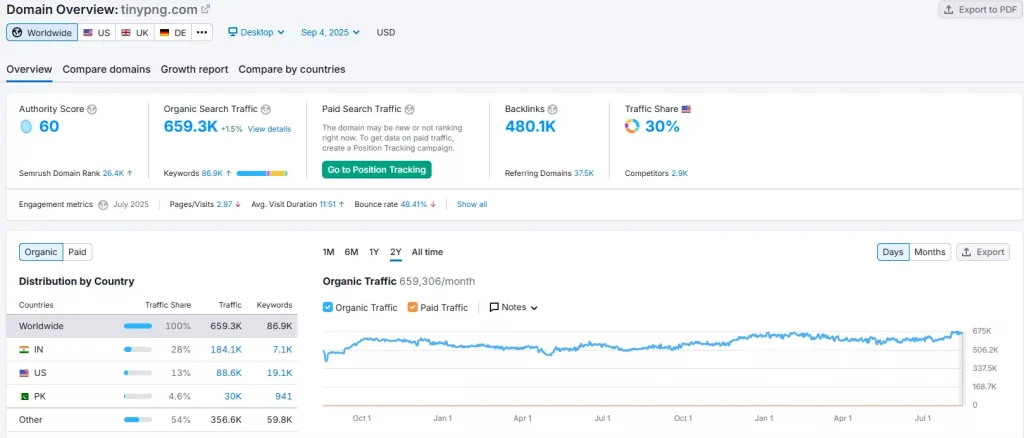This screenshot has width=1024, height=438.
Task: Select UK database button
Action: point(135,32)
